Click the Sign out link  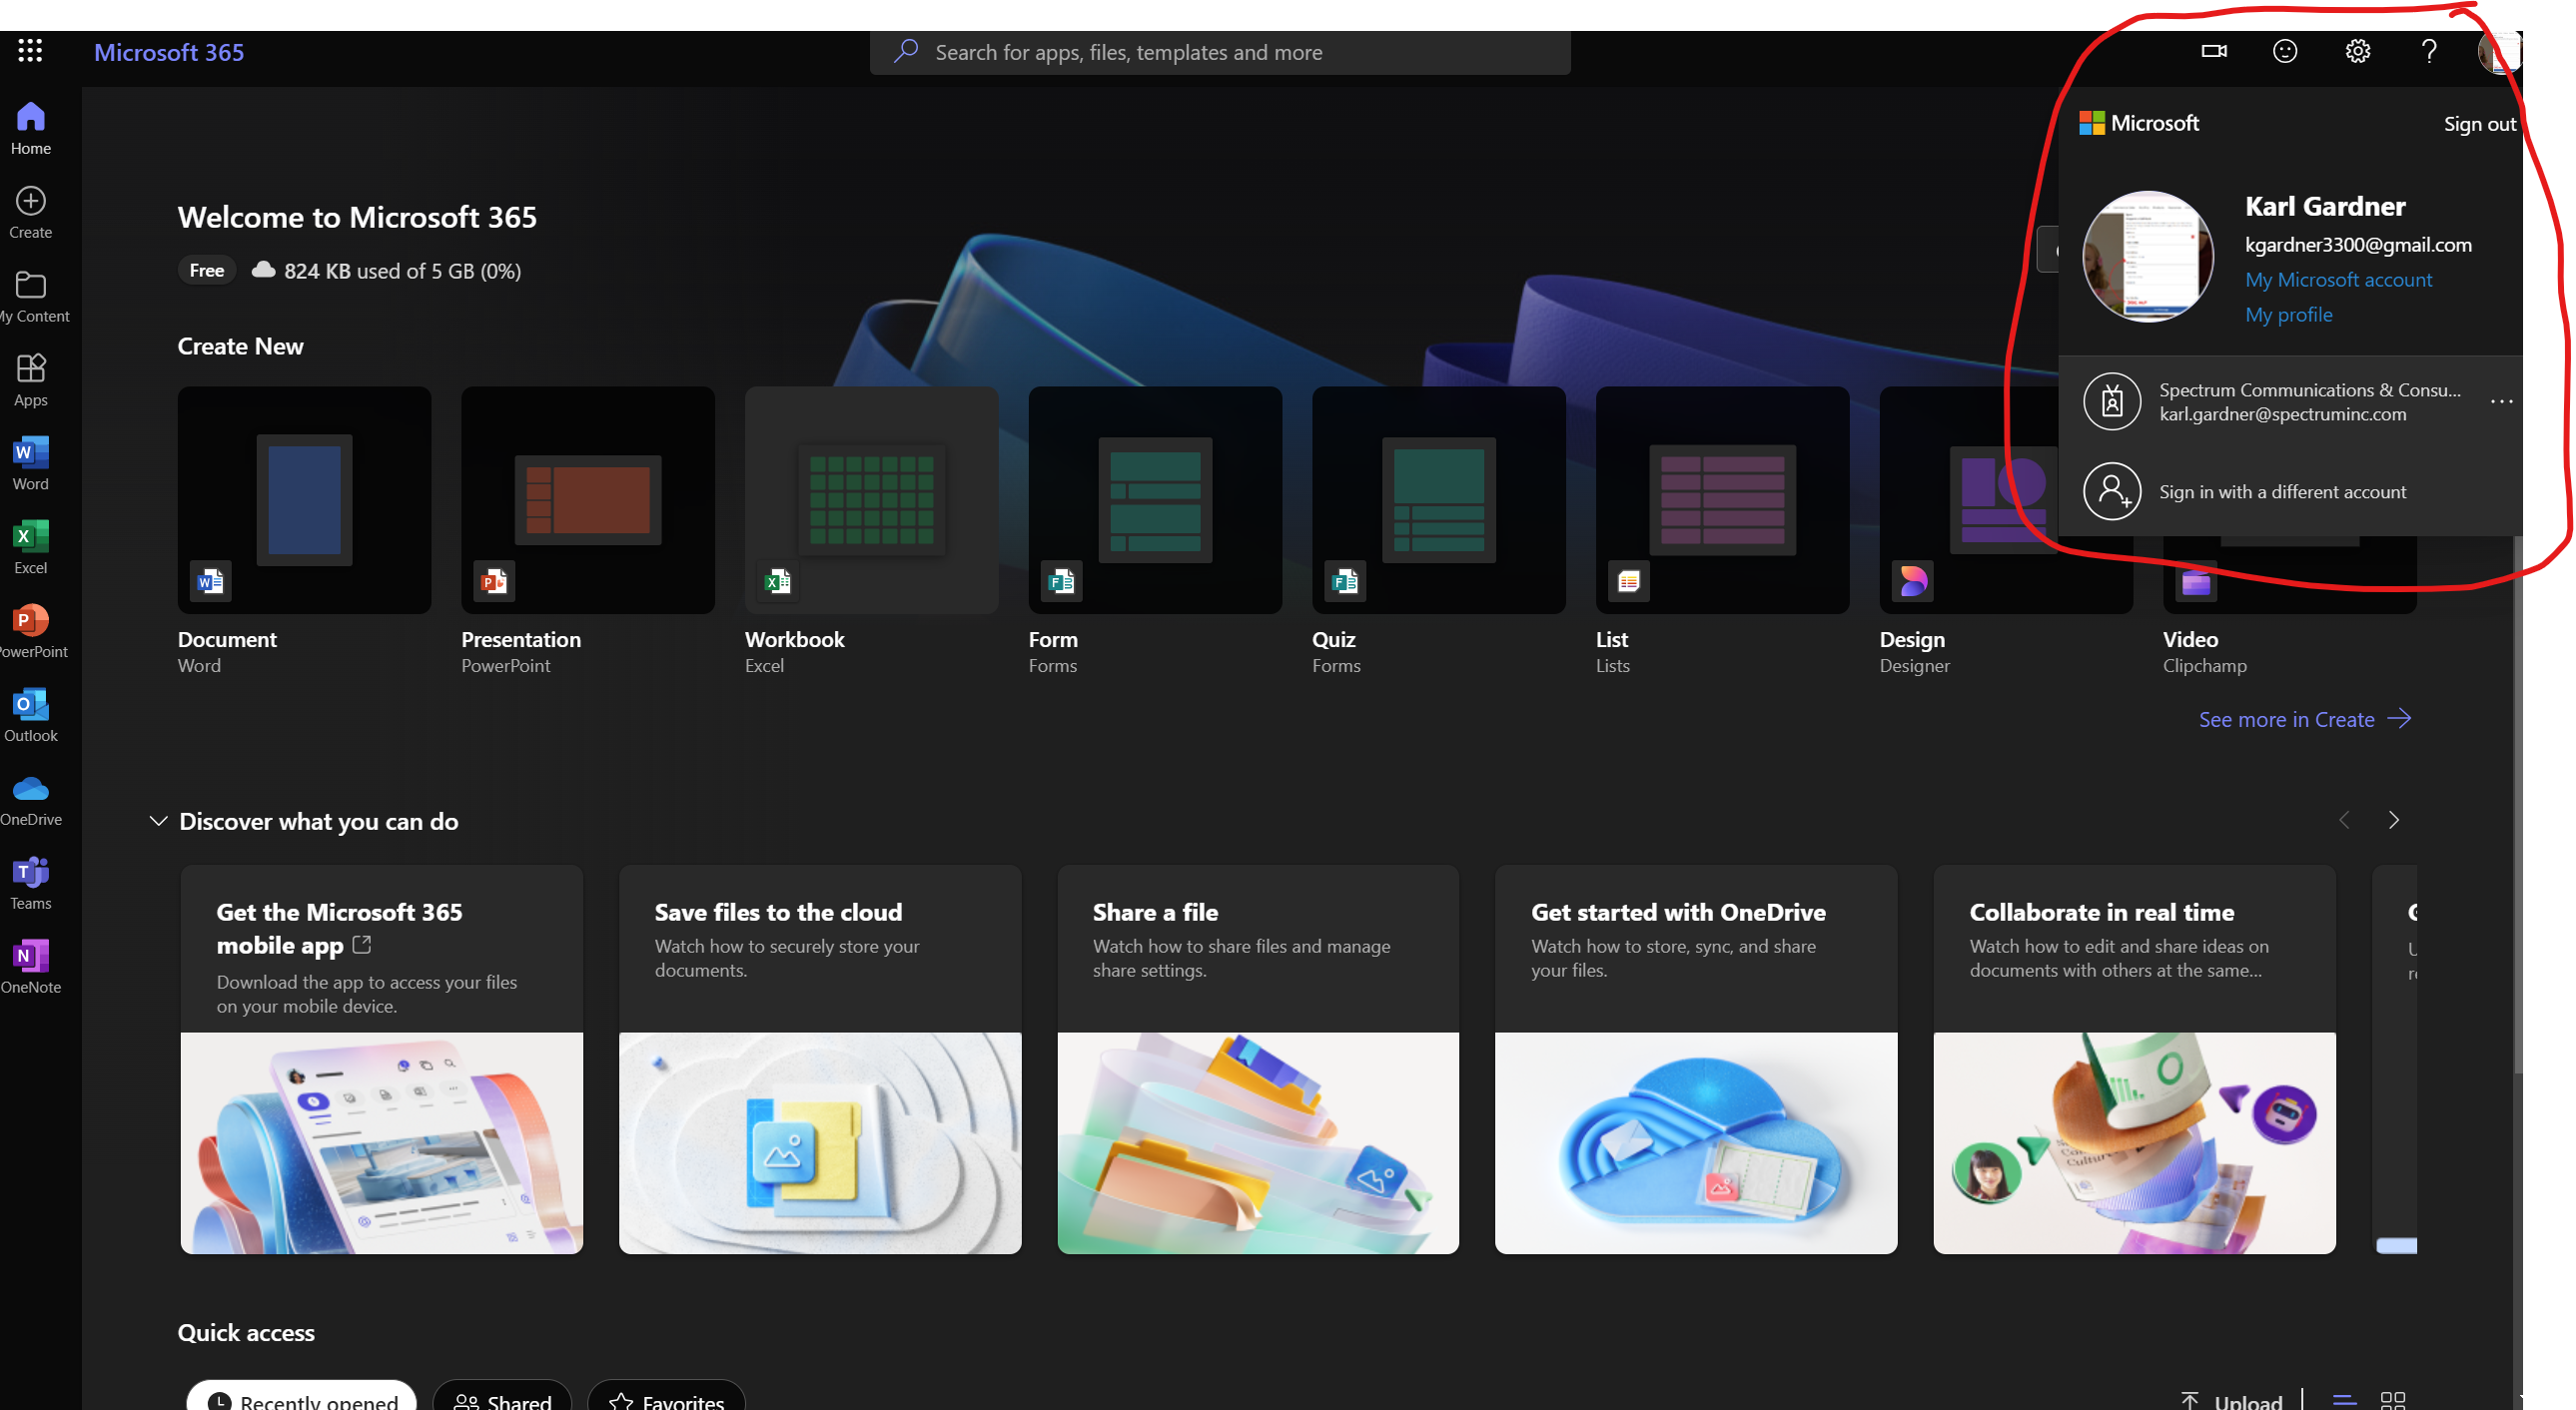2479,124
